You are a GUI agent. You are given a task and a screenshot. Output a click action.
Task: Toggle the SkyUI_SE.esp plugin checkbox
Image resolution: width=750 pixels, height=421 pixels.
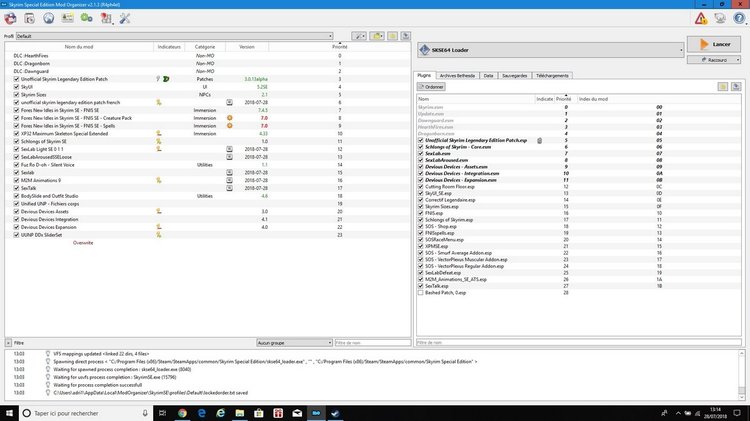click(x=421, y=193)
